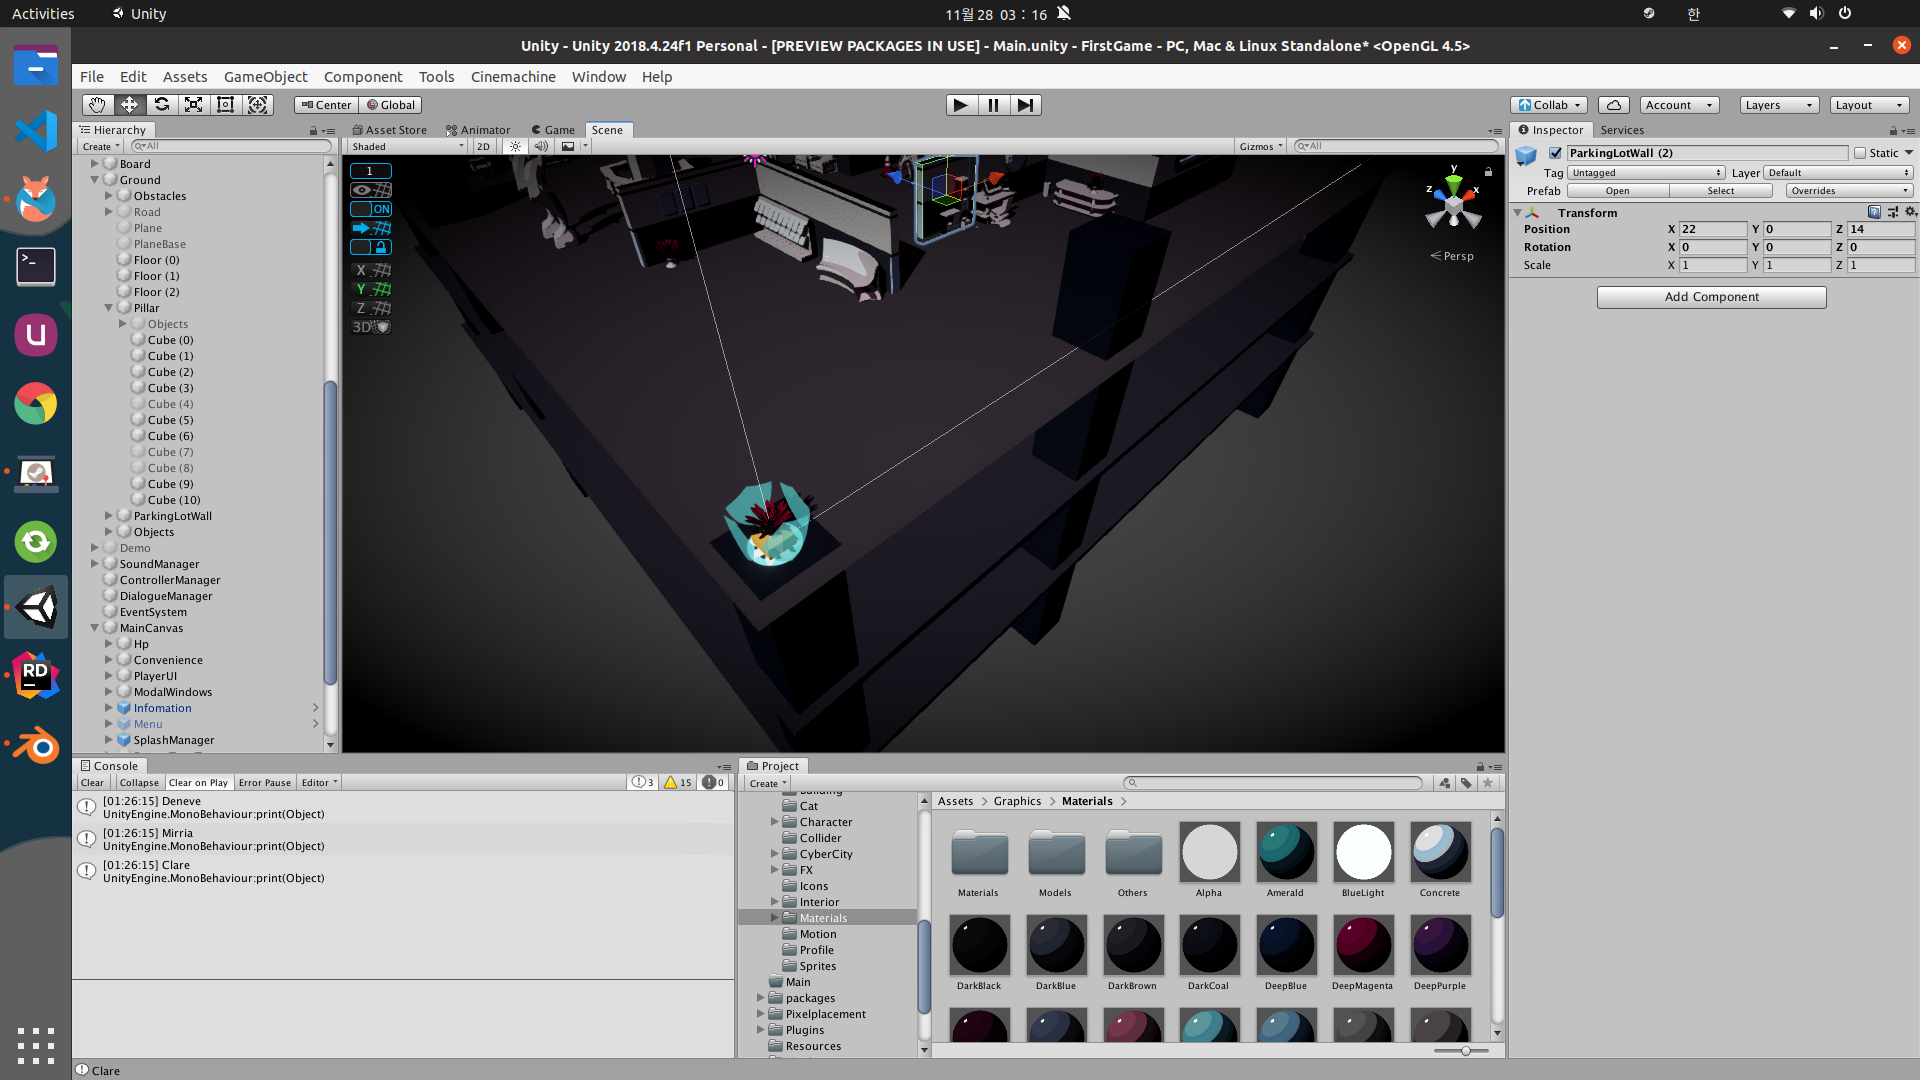Select the DeepMagenta material
Viewport: 1920px width, 1080px height.
1363,954
